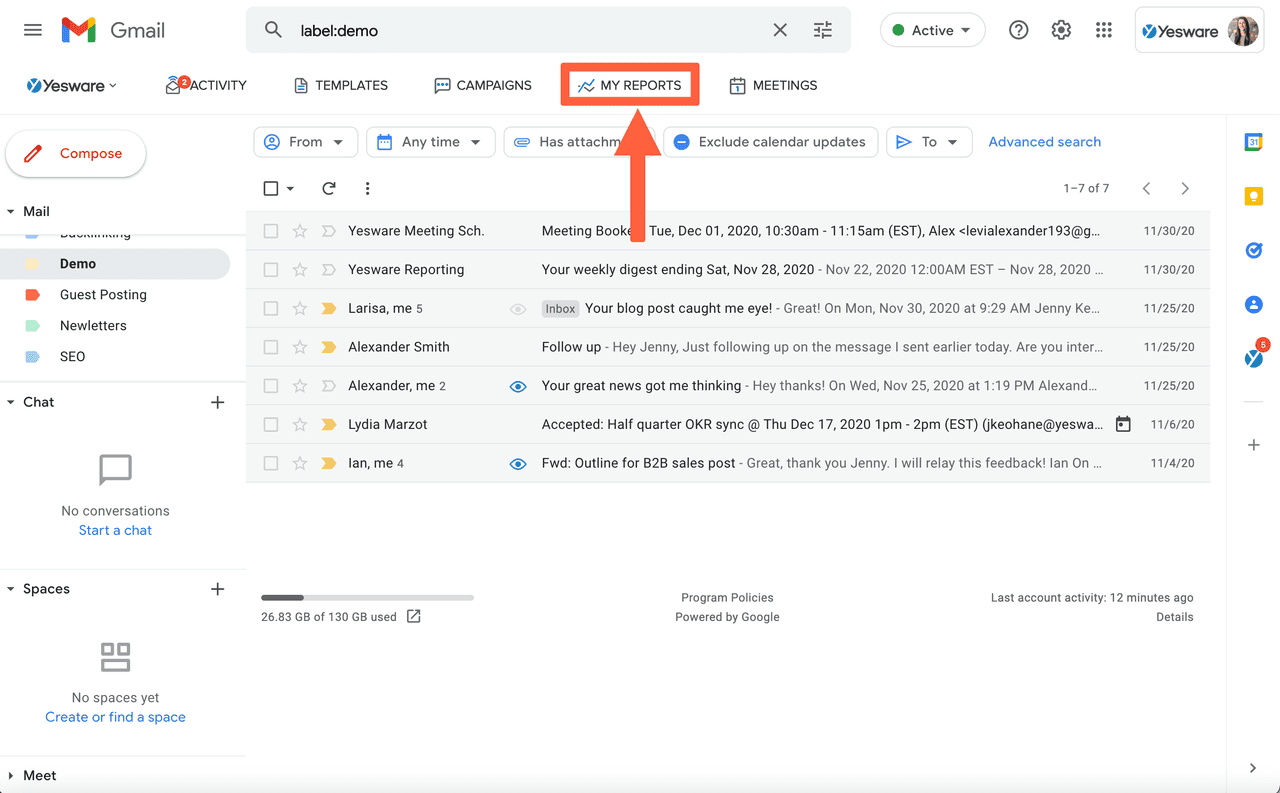The height and width of the screenshot is (793, 1280).
Task: Select the checkbox for the Alexander Smith email
Action: pos(270,347)
